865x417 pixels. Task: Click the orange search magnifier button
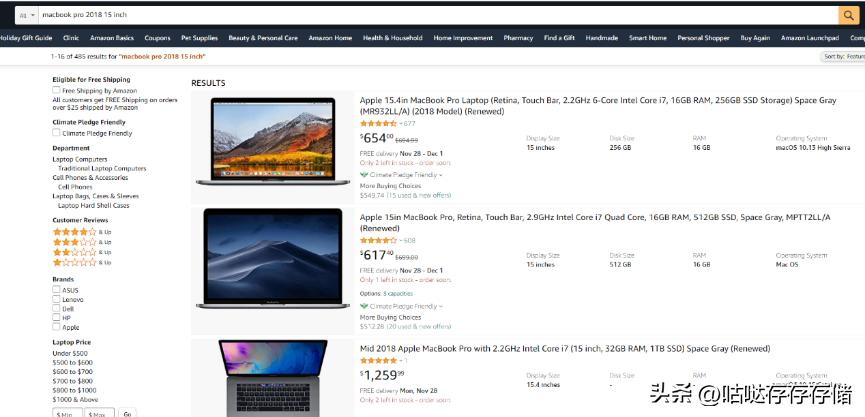click(848, 15)
